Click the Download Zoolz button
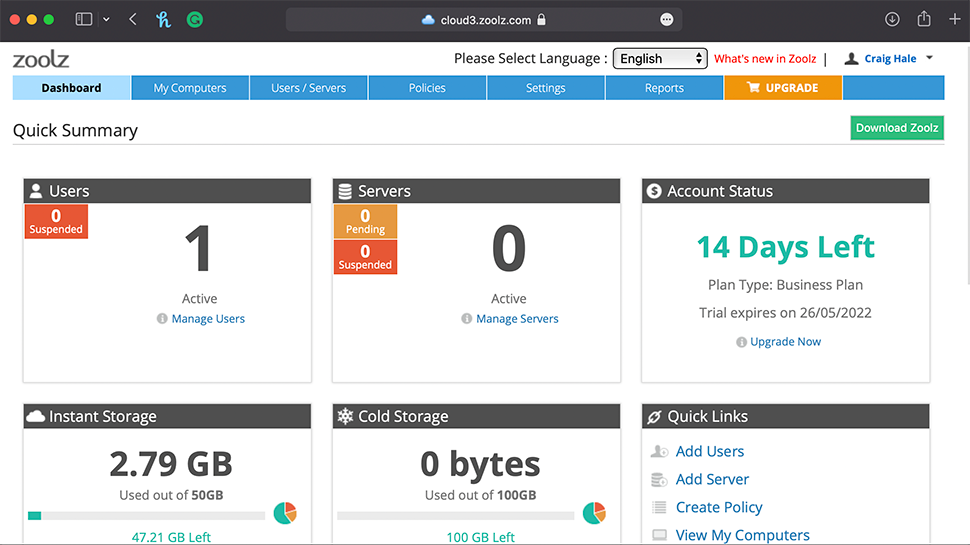Image resolution: width=970 pixels, height=545 pixels. 897,128
